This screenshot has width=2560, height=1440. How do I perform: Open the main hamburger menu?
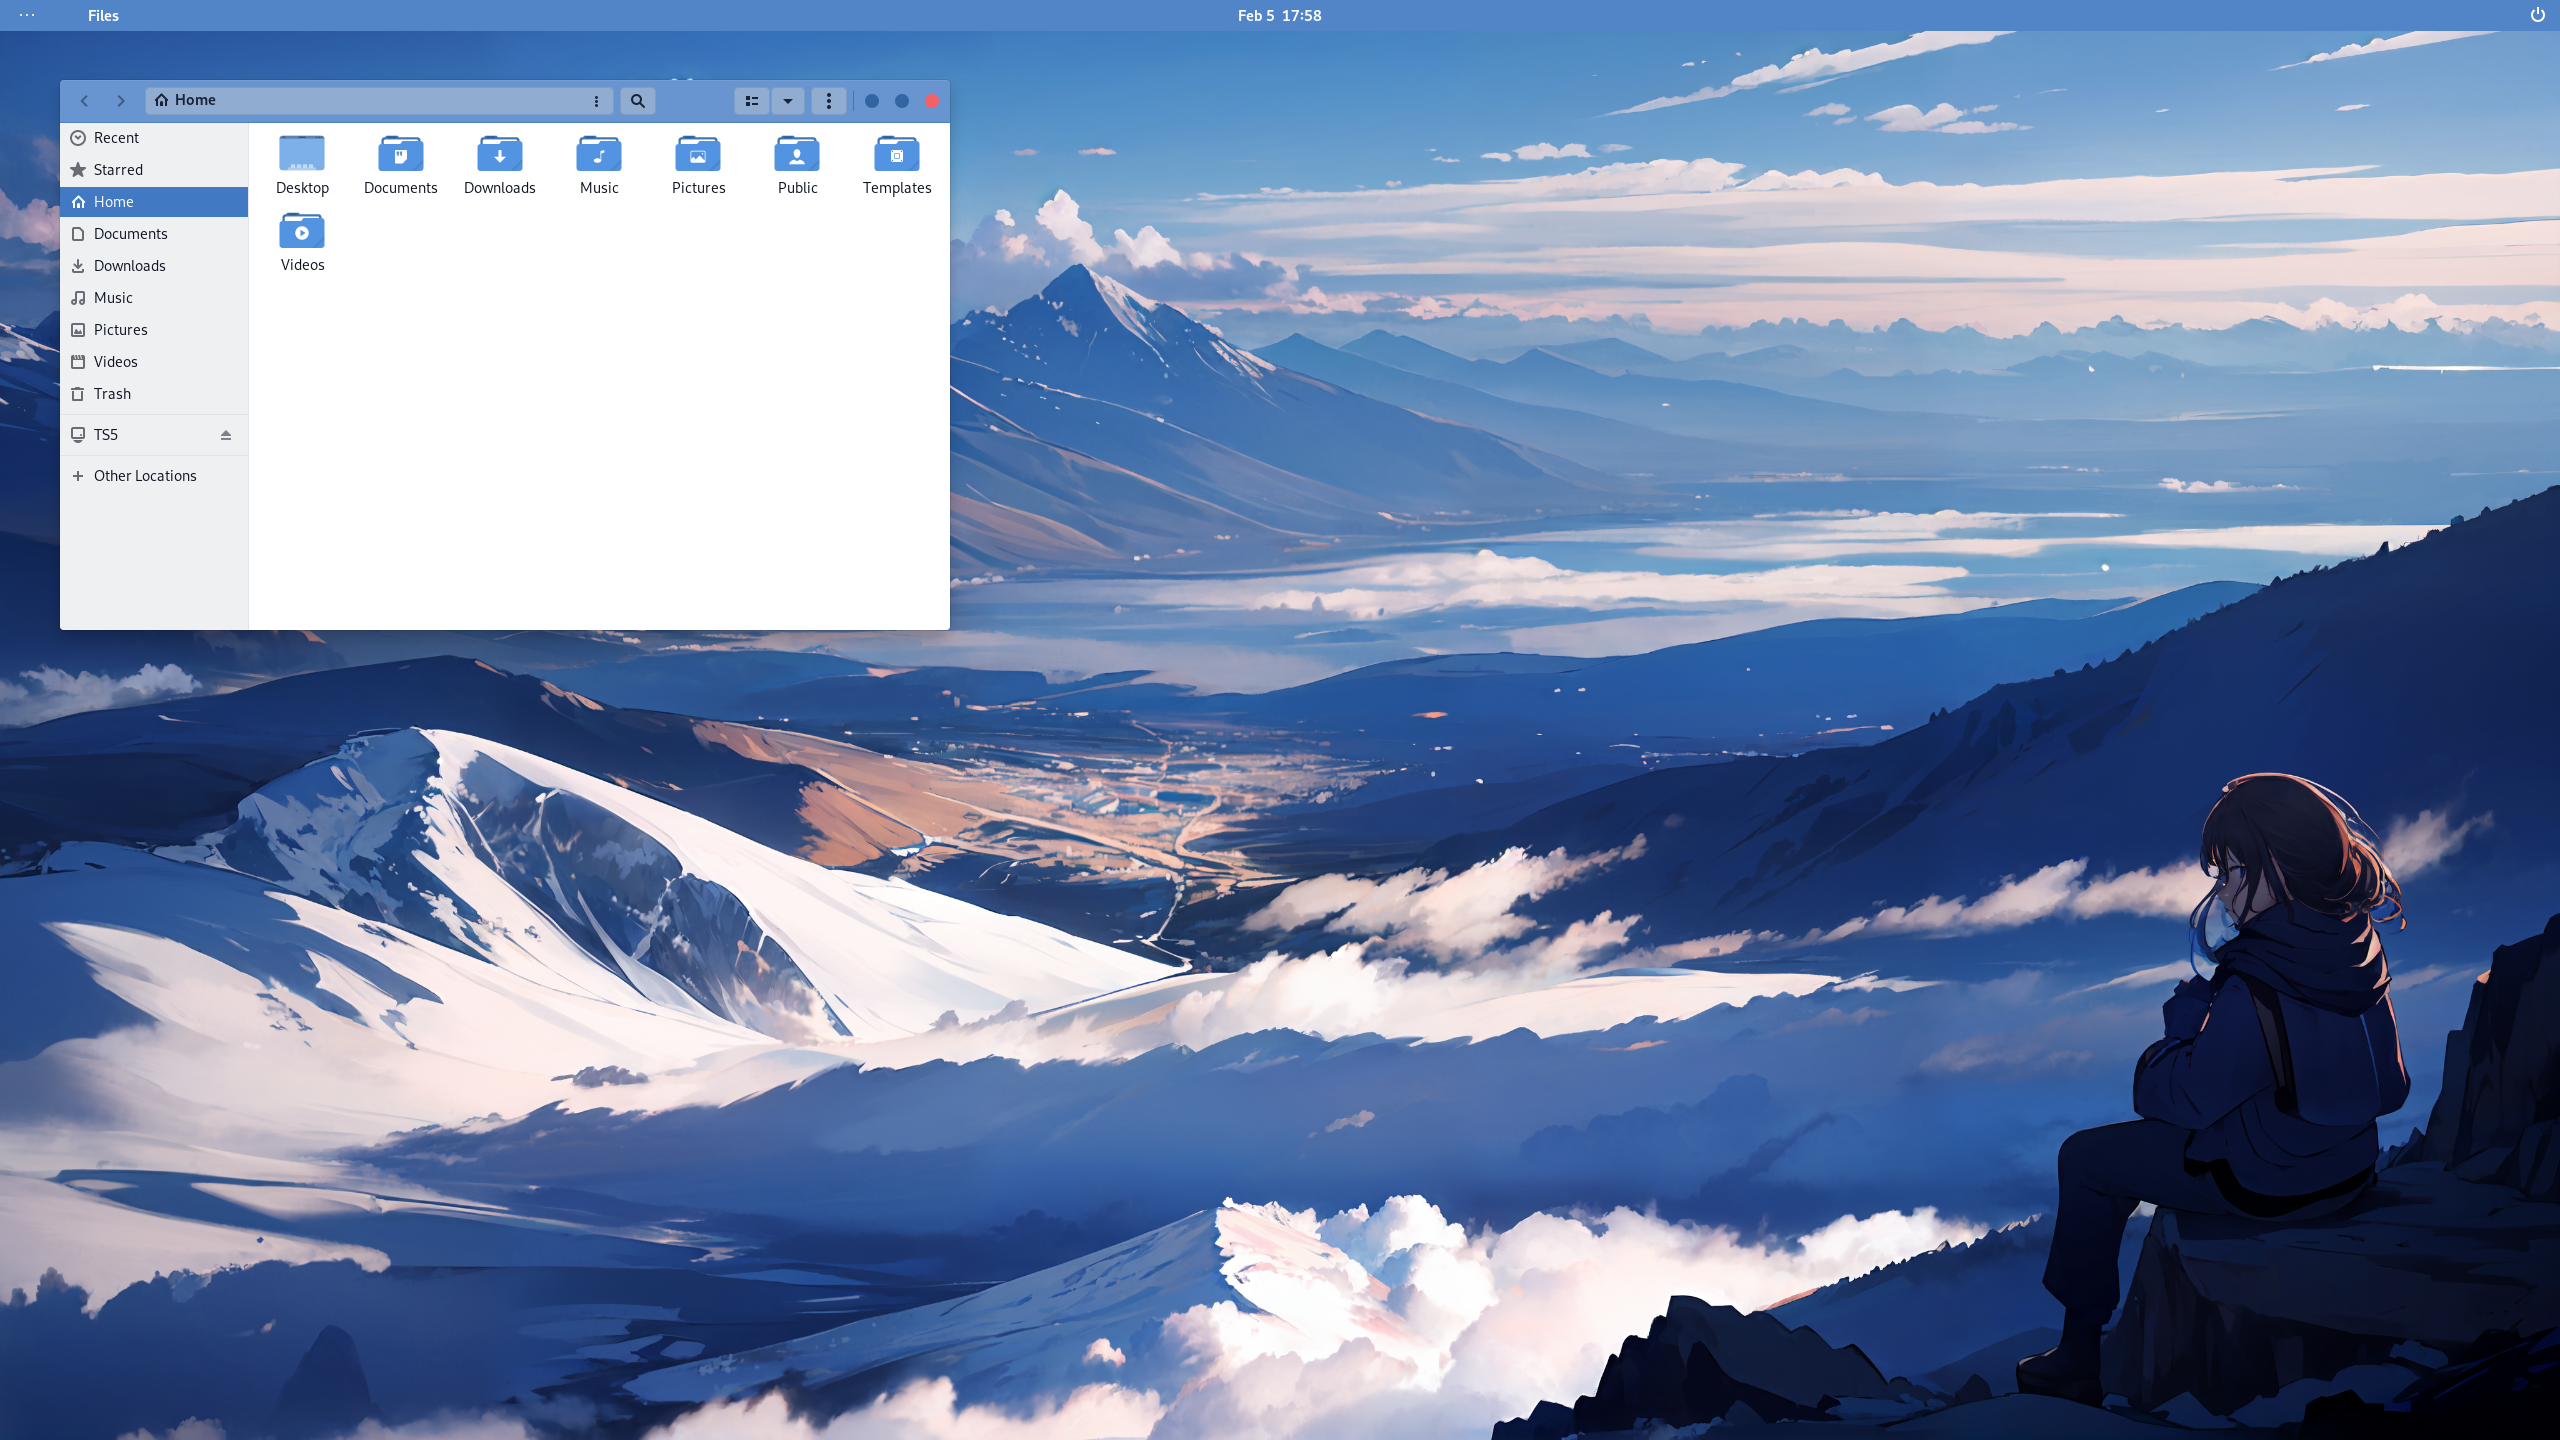[x=828, y=101]
